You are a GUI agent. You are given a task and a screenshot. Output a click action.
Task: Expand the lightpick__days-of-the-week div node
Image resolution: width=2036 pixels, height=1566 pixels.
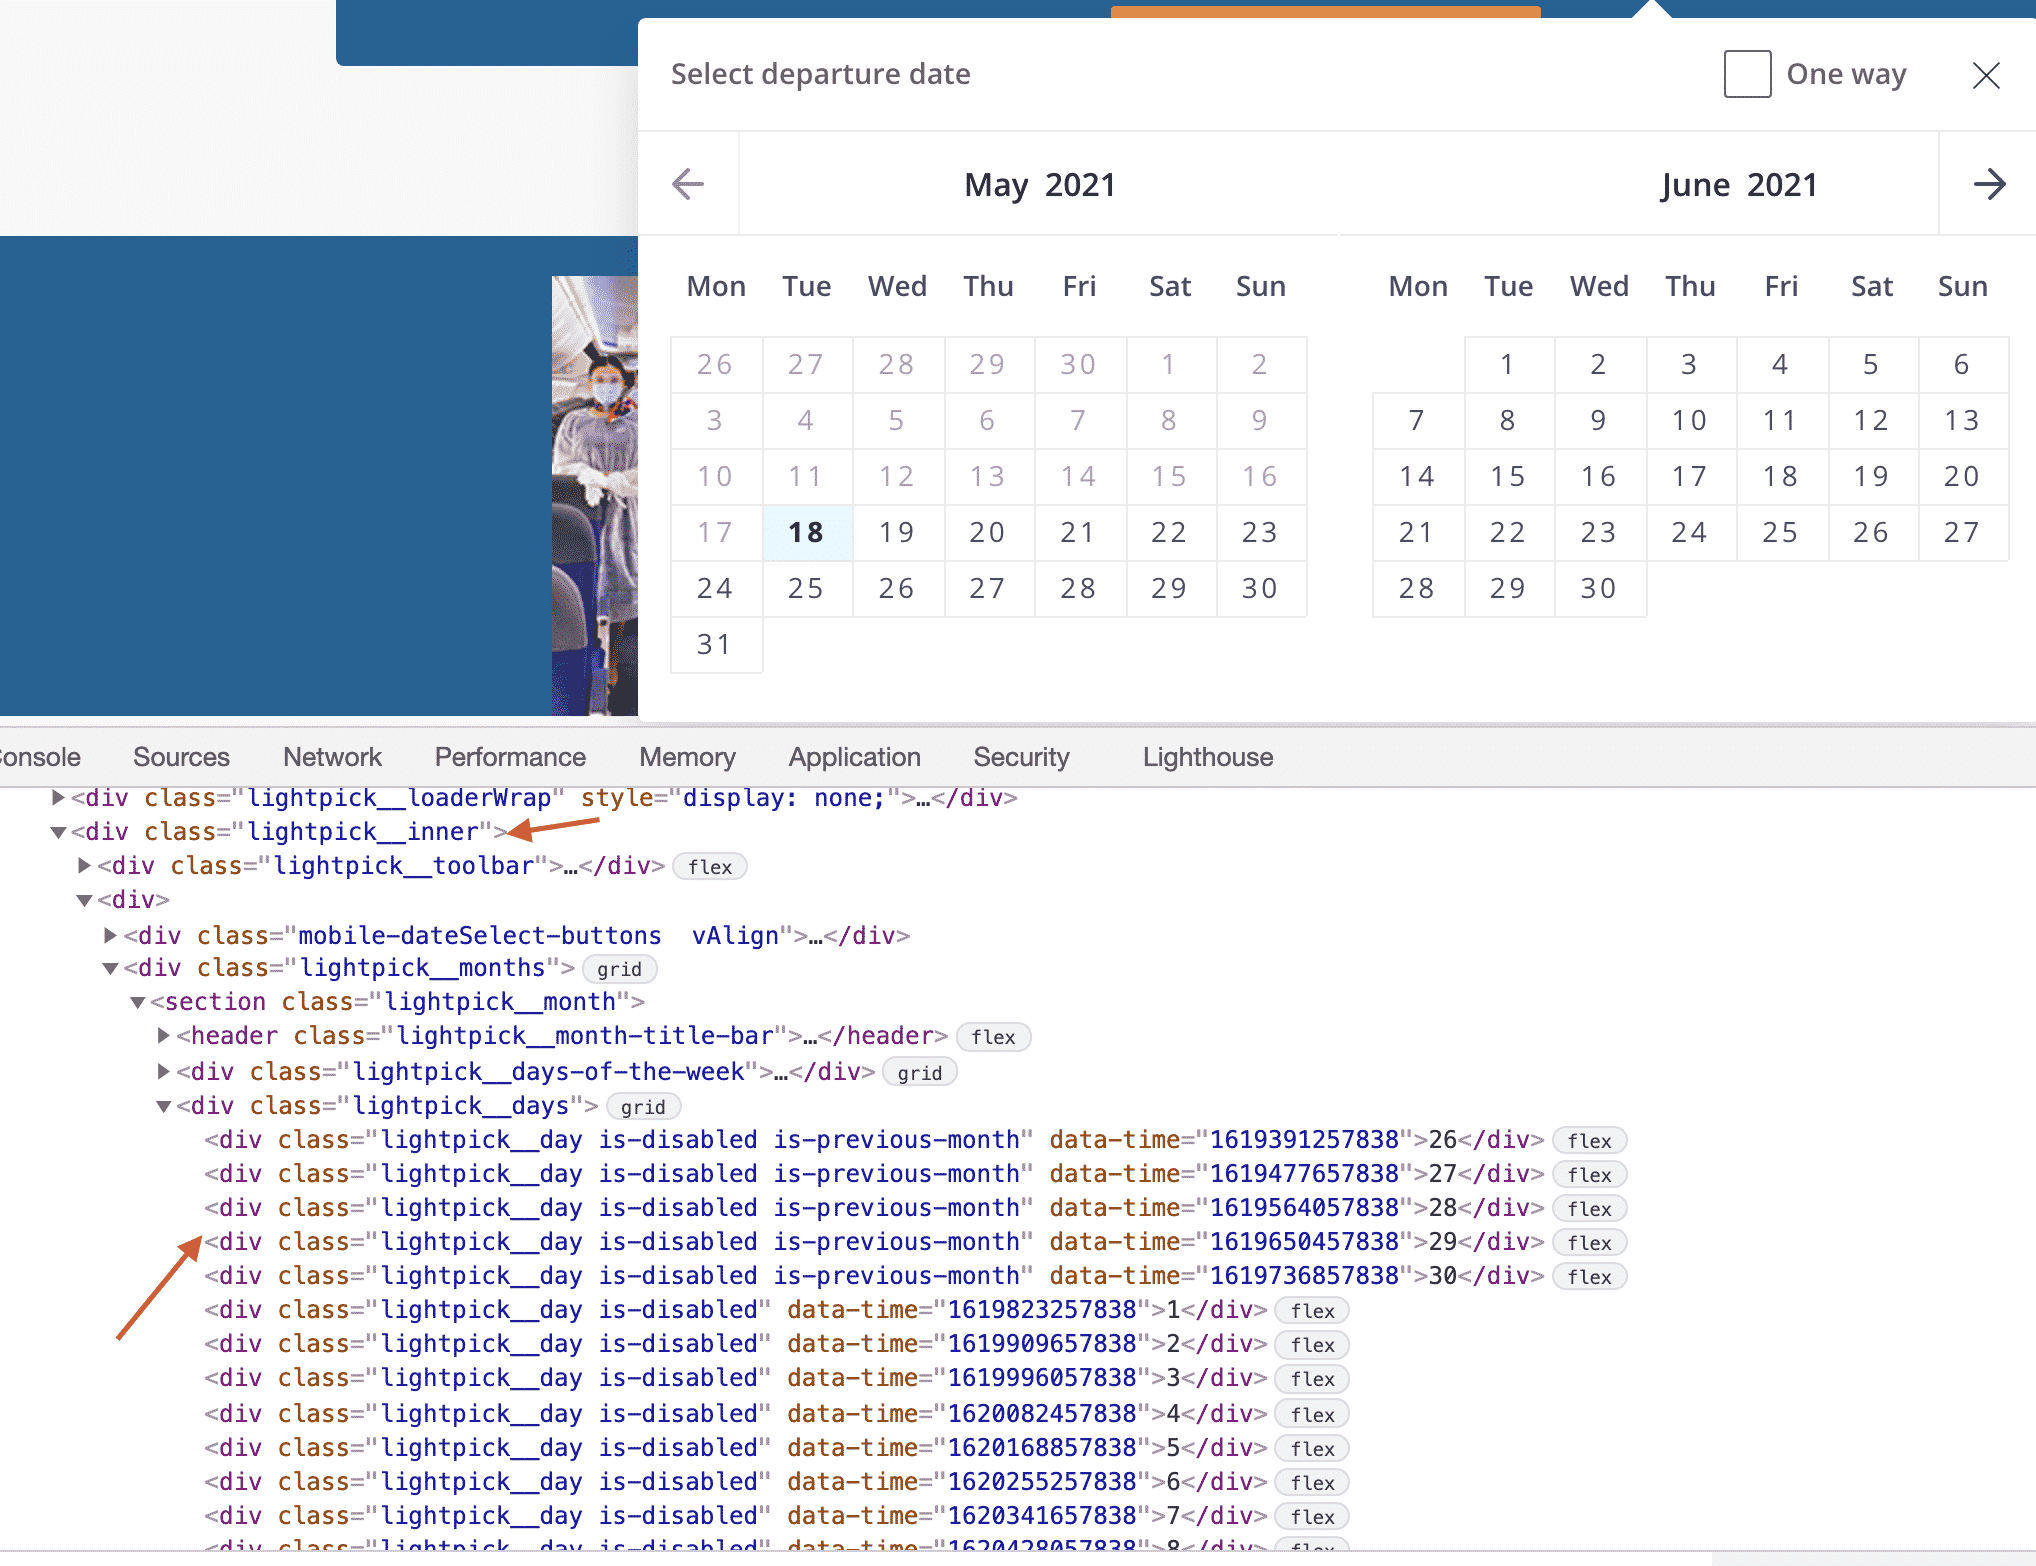(164, 1072)
